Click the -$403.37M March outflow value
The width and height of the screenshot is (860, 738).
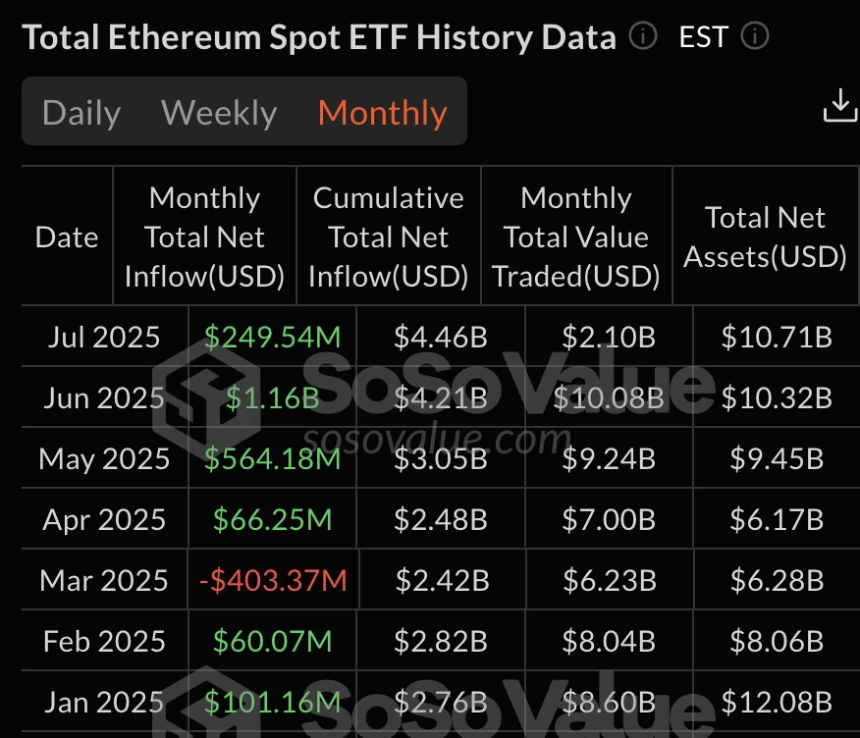(273, 580)
